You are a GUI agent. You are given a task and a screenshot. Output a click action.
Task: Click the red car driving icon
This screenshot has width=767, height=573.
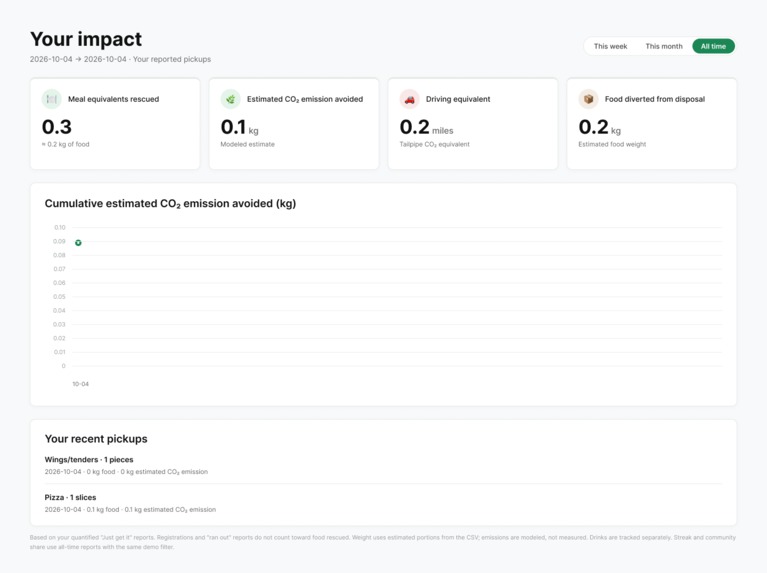[x=409, y=99]
